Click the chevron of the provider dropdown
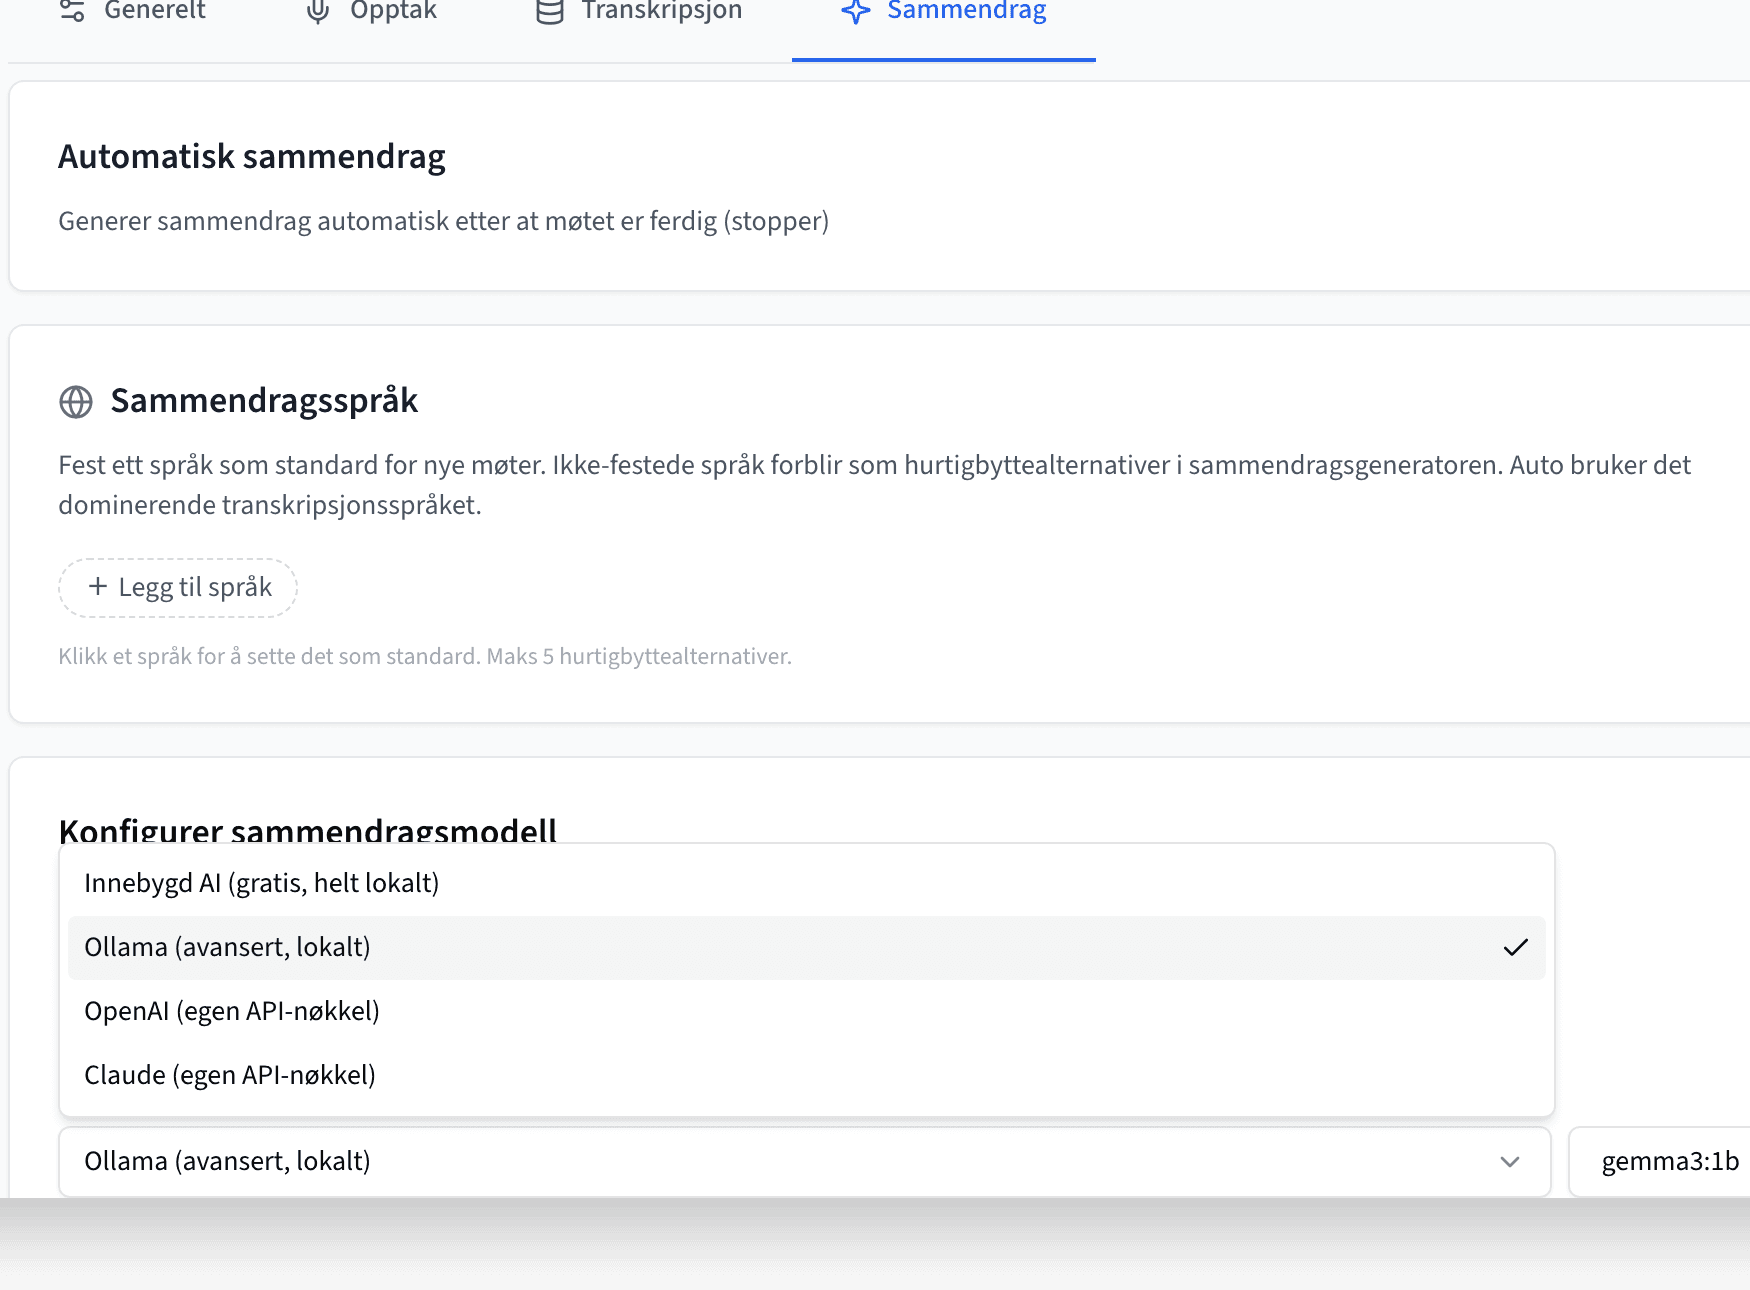Screen dimensions: 1750x1290 1510,1162
